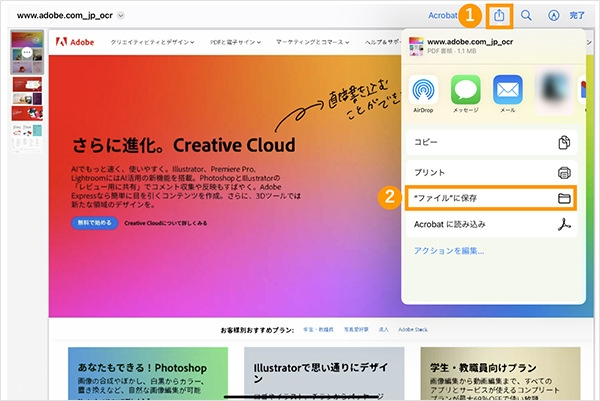The image size is (600, 401).
Task: Tap the ellipsis button on first thumbnail
Action: point(27,52)
